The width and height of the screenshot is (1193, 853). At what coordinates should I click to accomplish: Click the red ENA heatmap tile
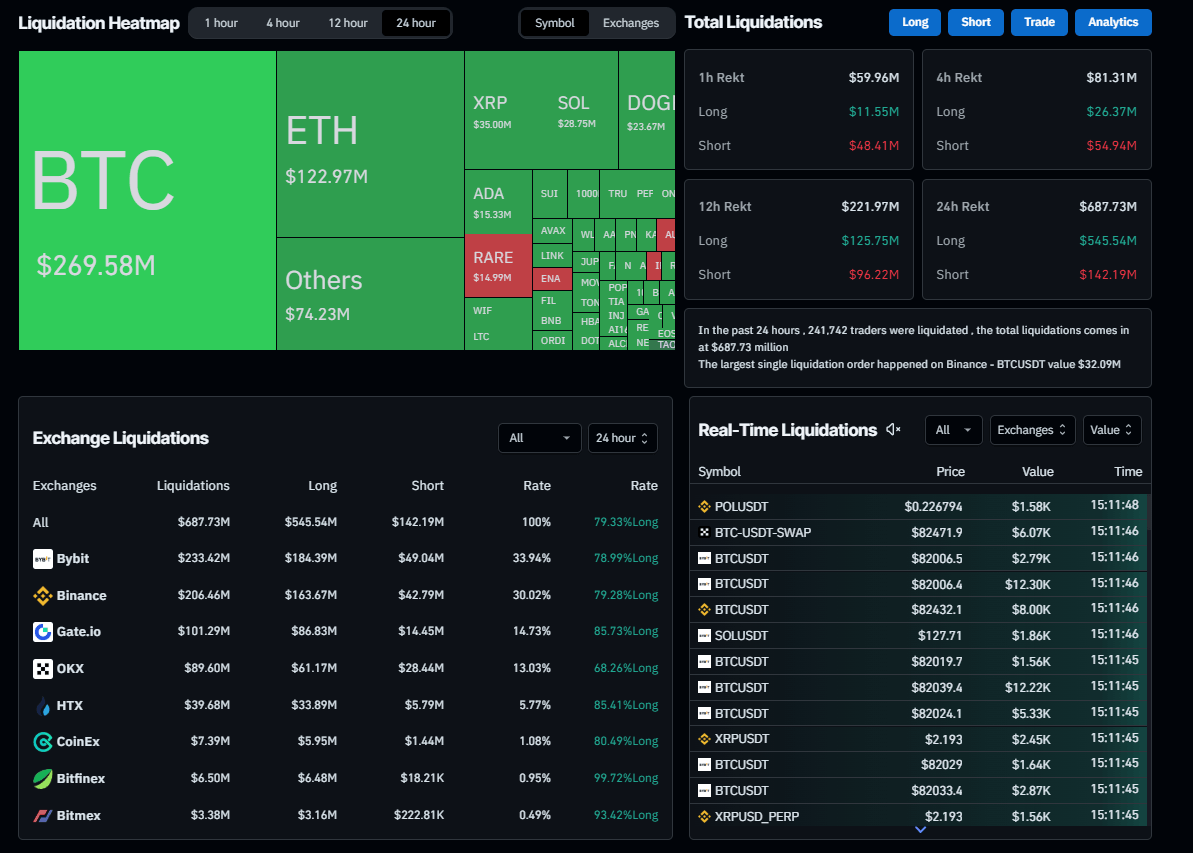click(x=552, y=278)
